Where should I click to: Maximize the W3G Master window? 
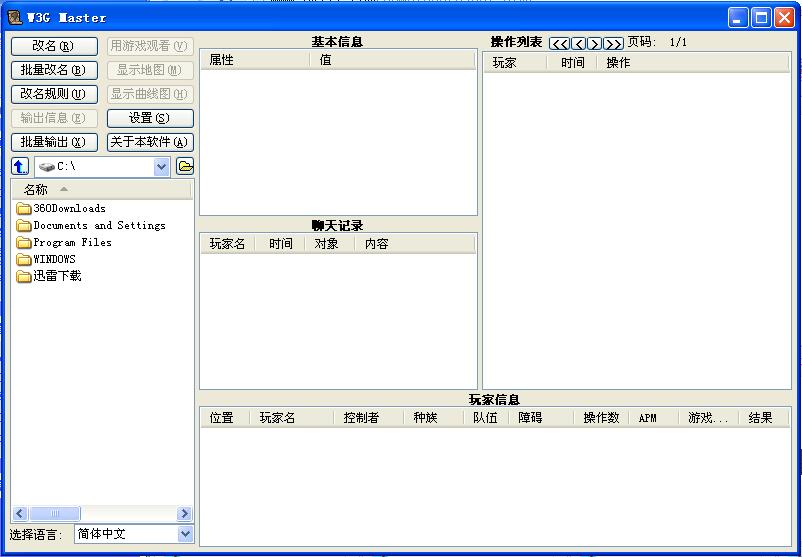(761, 18)
